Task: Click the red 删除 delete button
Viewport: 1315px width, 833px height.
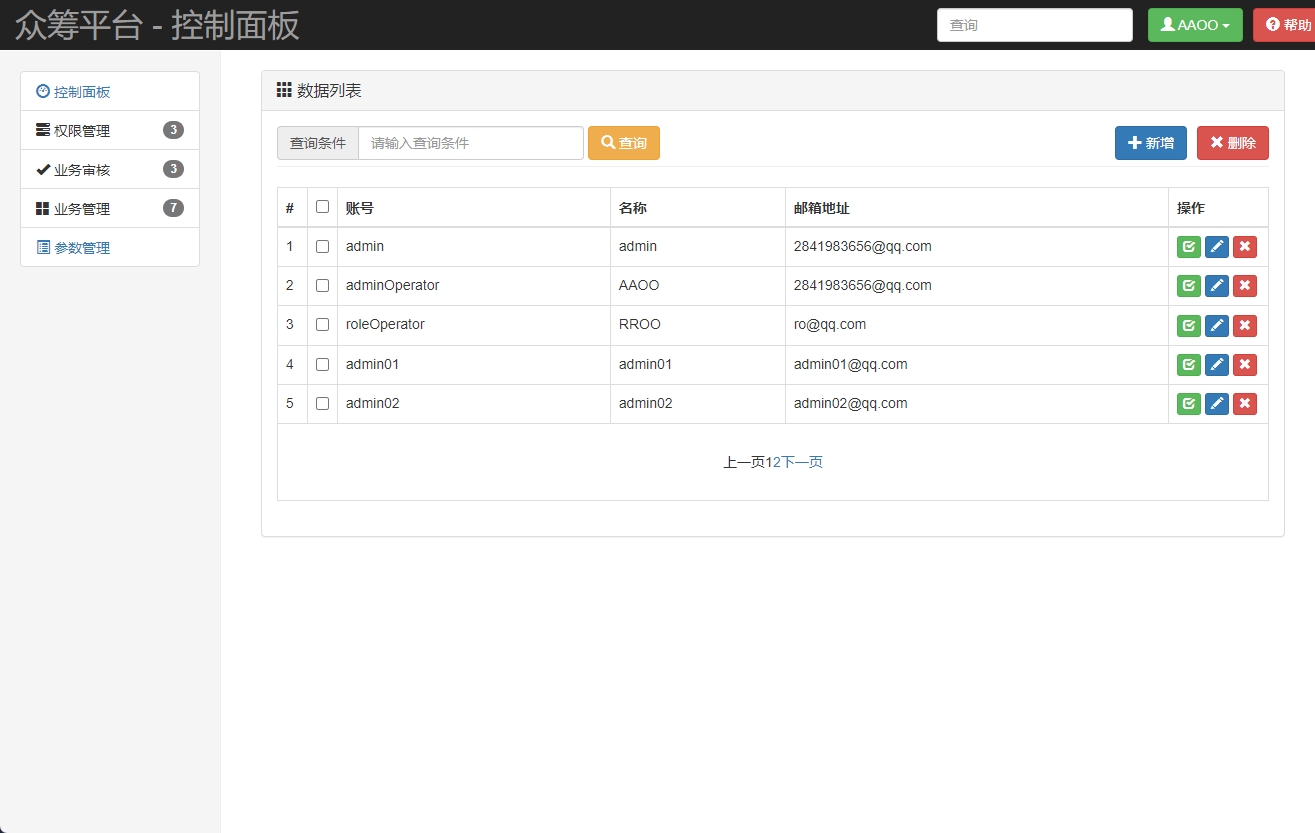Action: coord(1233,143)
